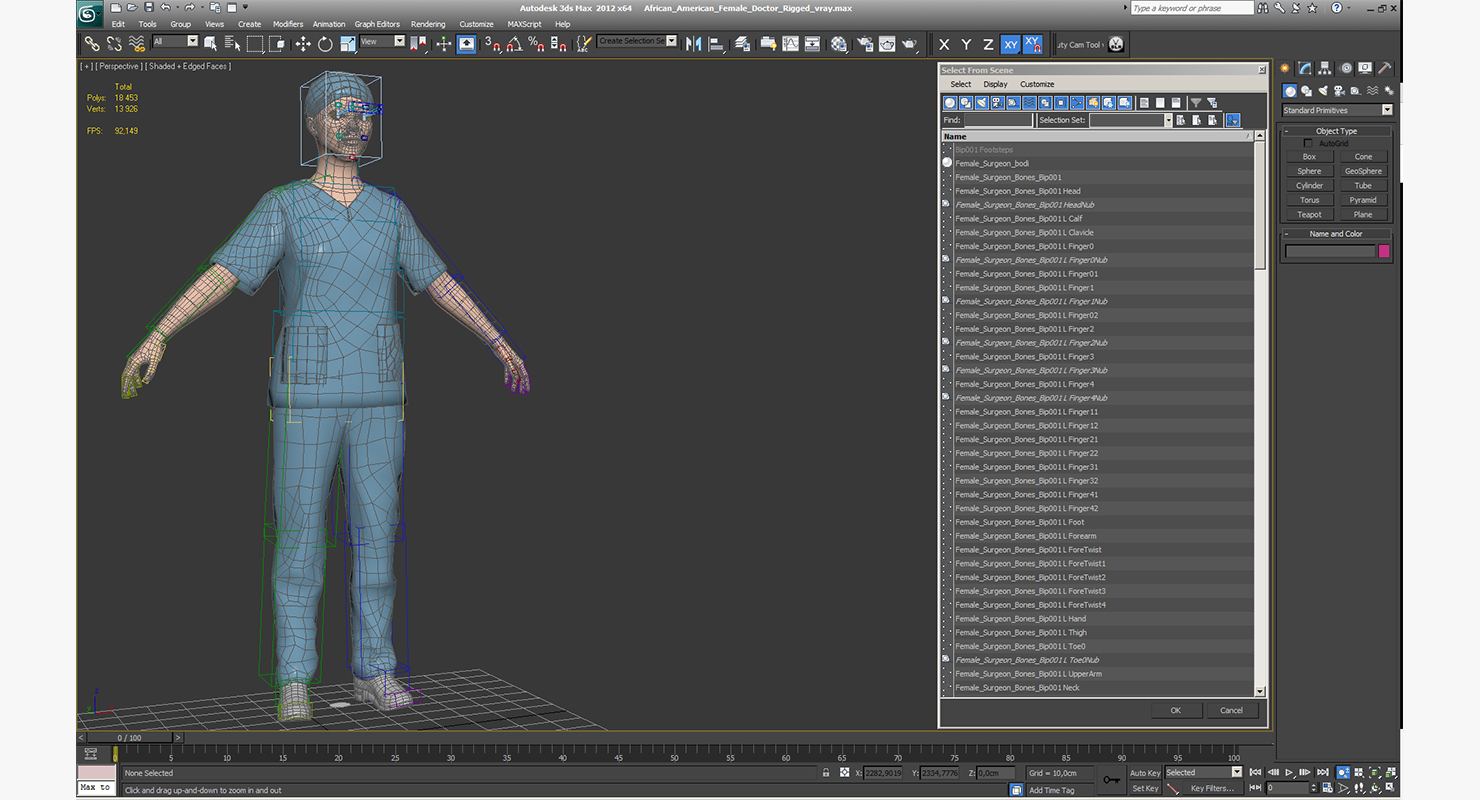Open the Edit menu
The image size is (1480, 800).
point(118,24)
